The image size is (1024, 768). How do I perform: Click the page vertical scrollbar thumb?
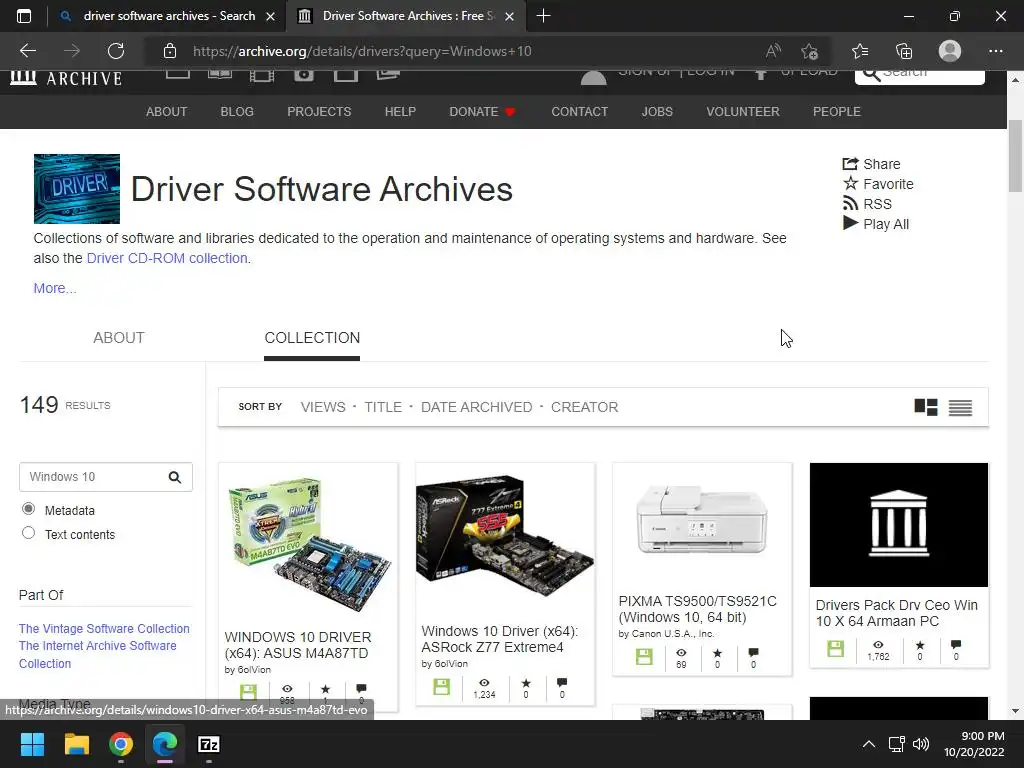tap(1016, 156)
